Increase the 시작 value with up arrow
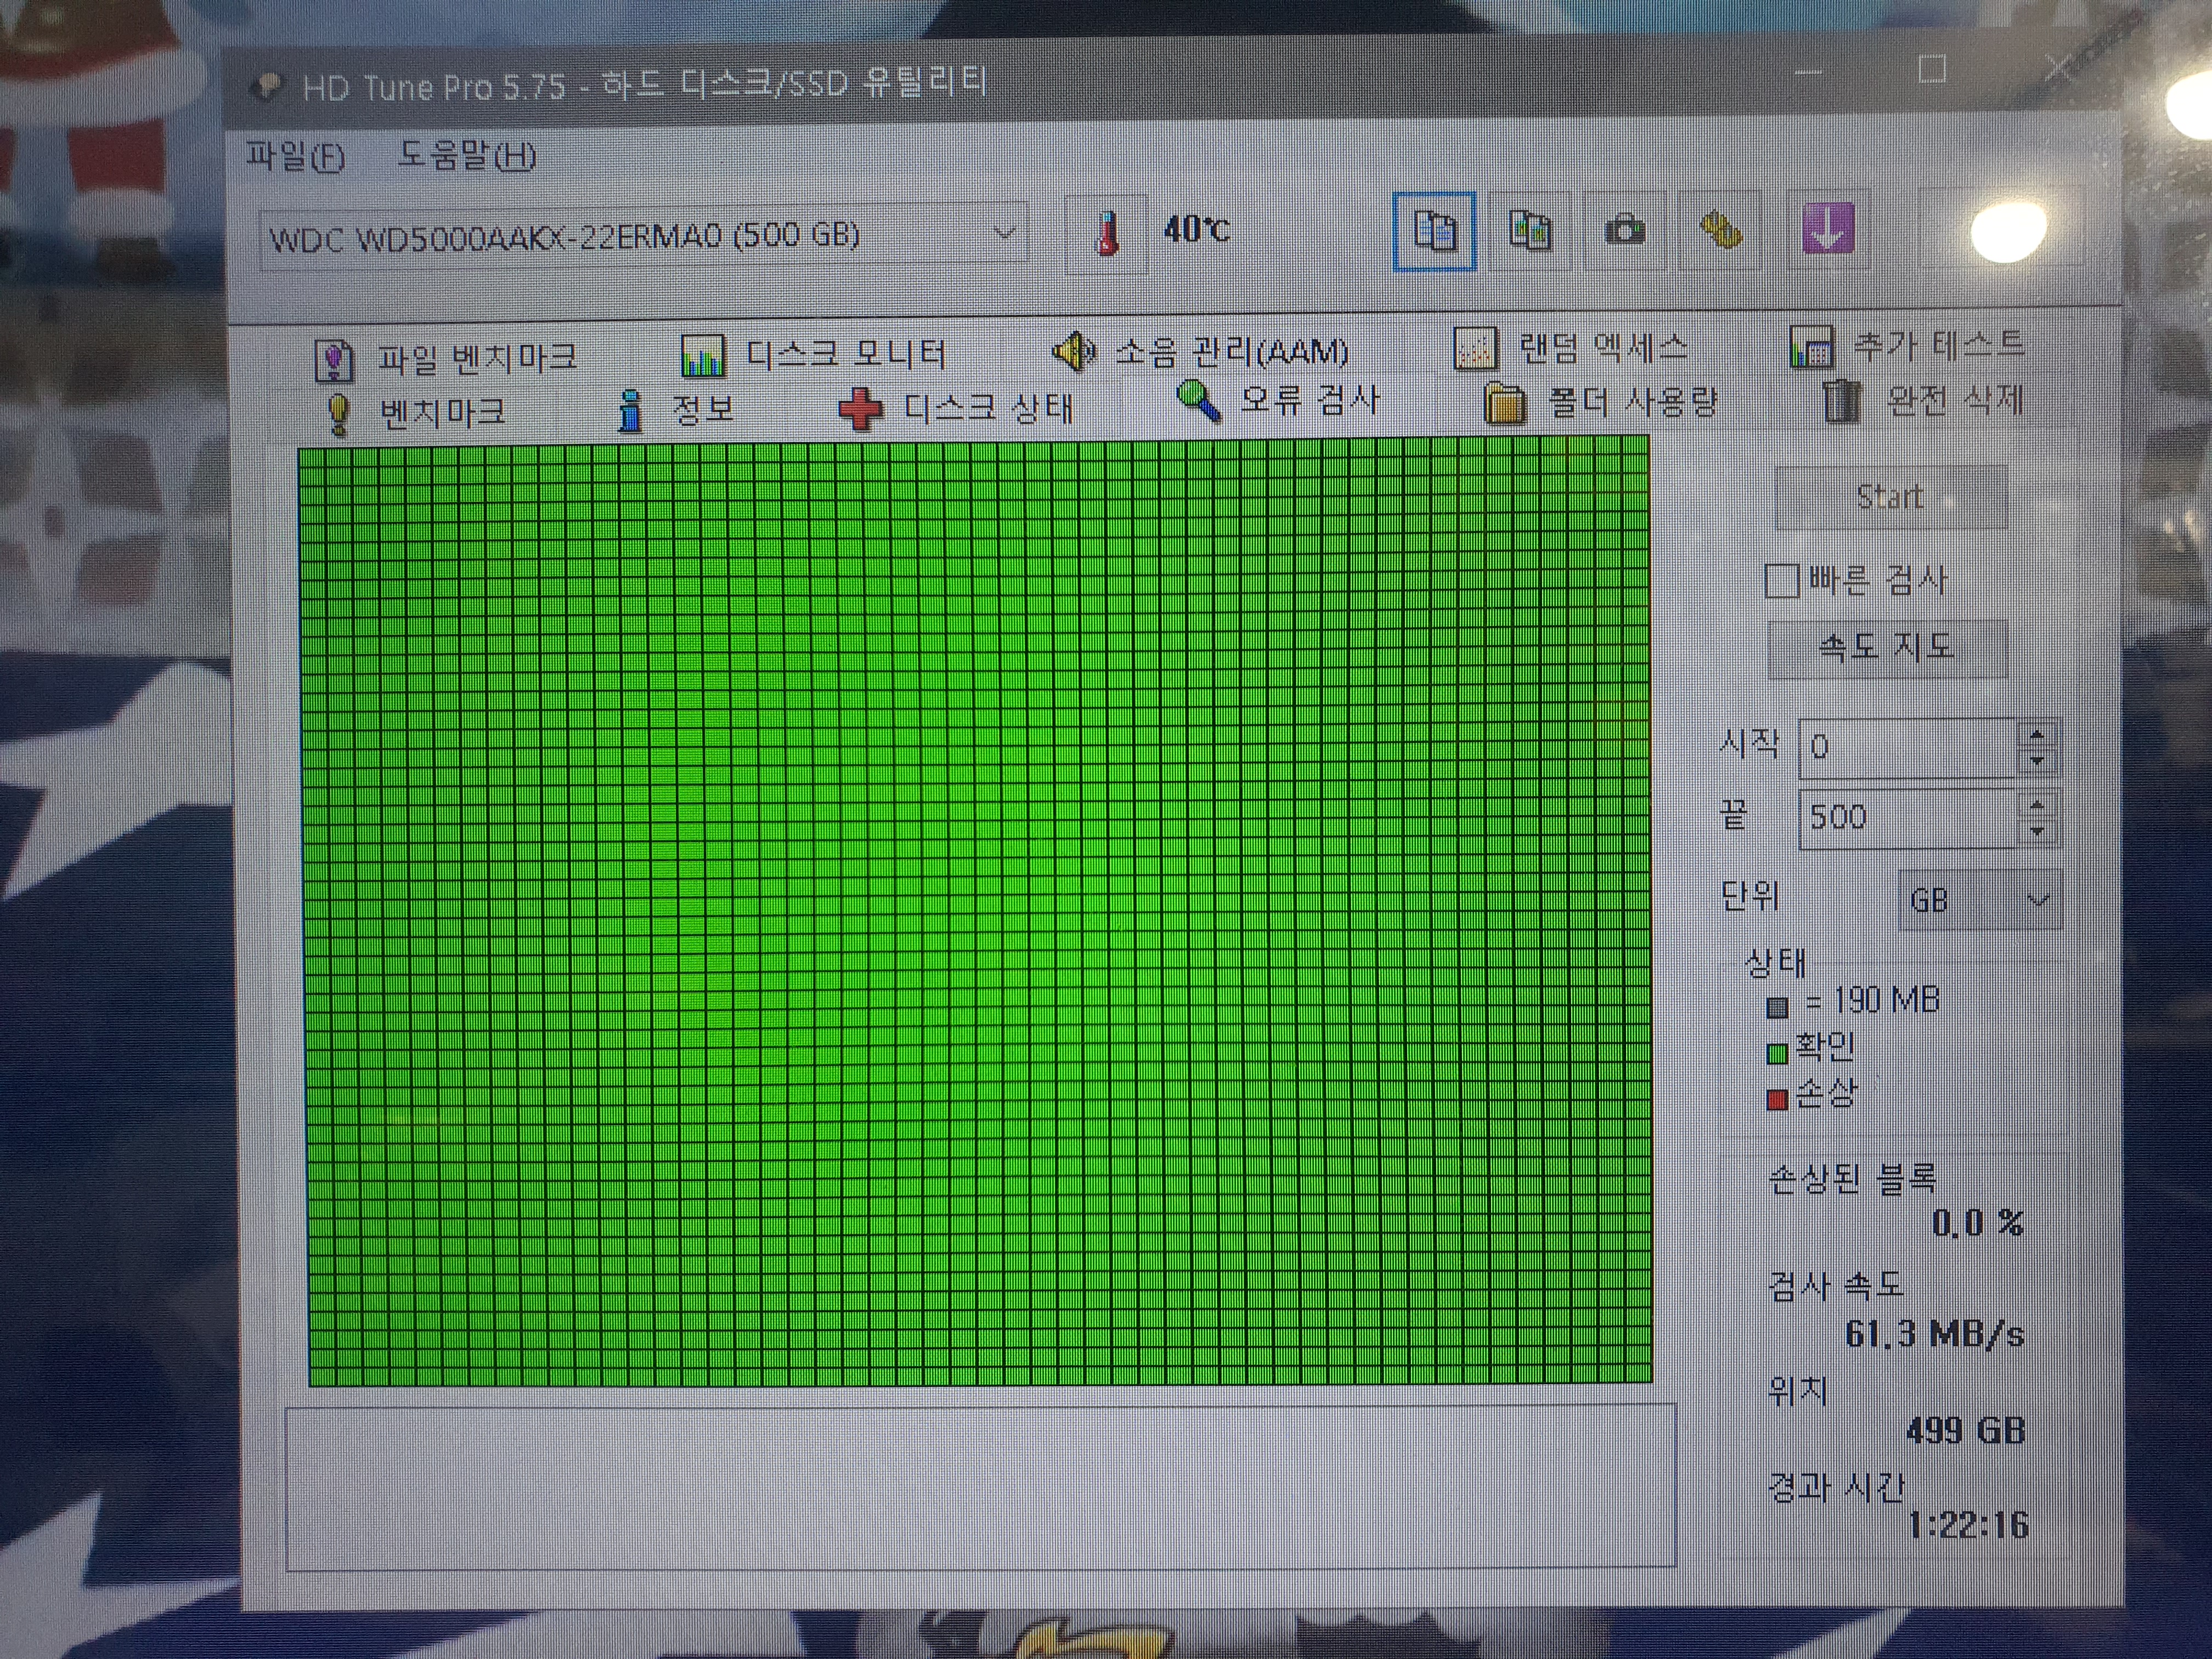The image size is (2212, 1659). click(2037, 735)
